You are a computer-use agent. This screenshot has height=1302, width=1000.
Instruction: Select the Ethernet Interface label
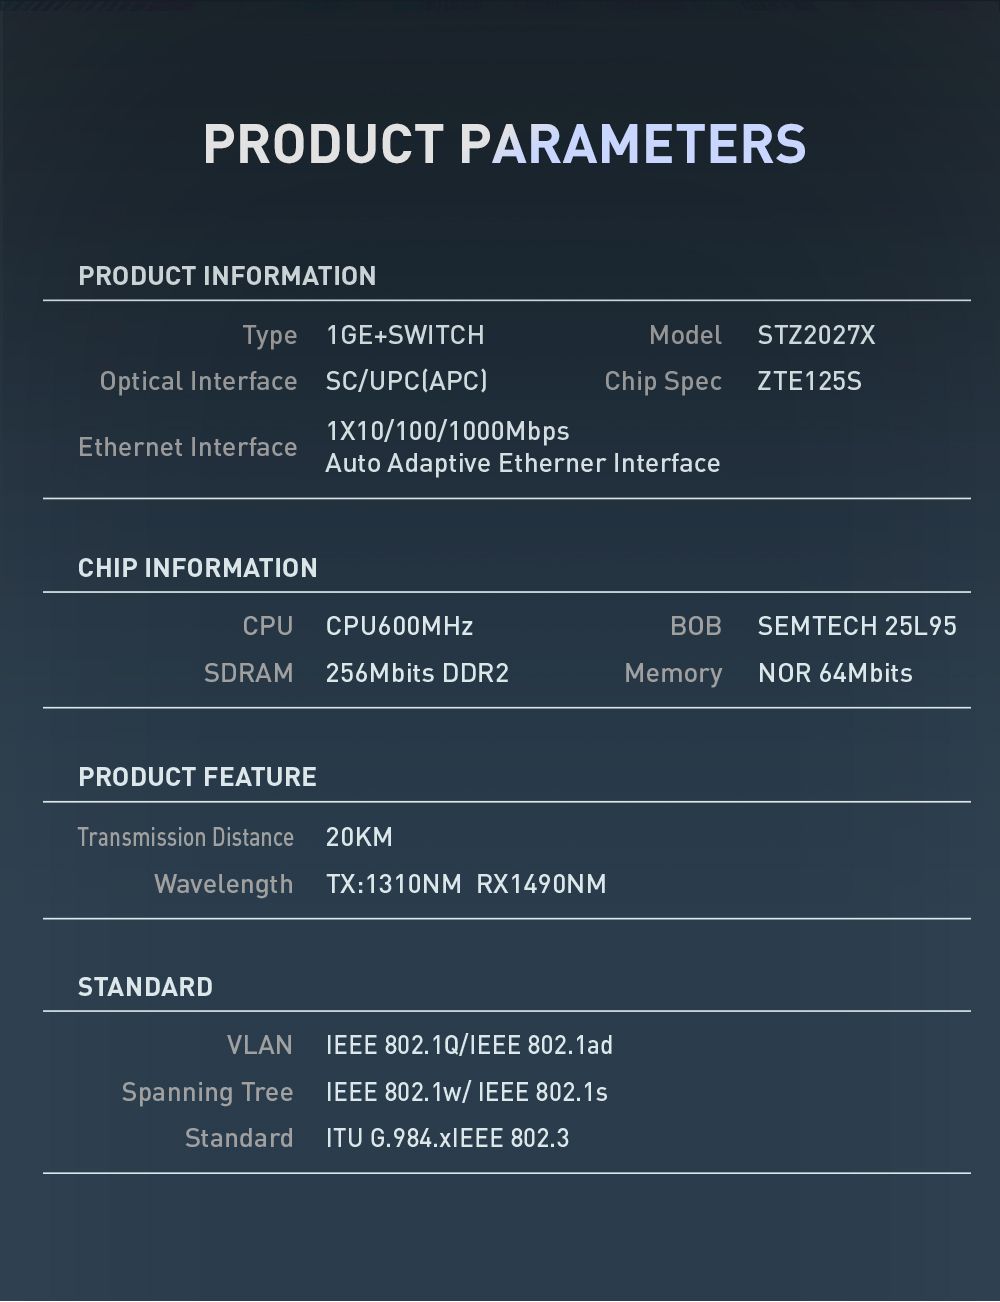188,447
